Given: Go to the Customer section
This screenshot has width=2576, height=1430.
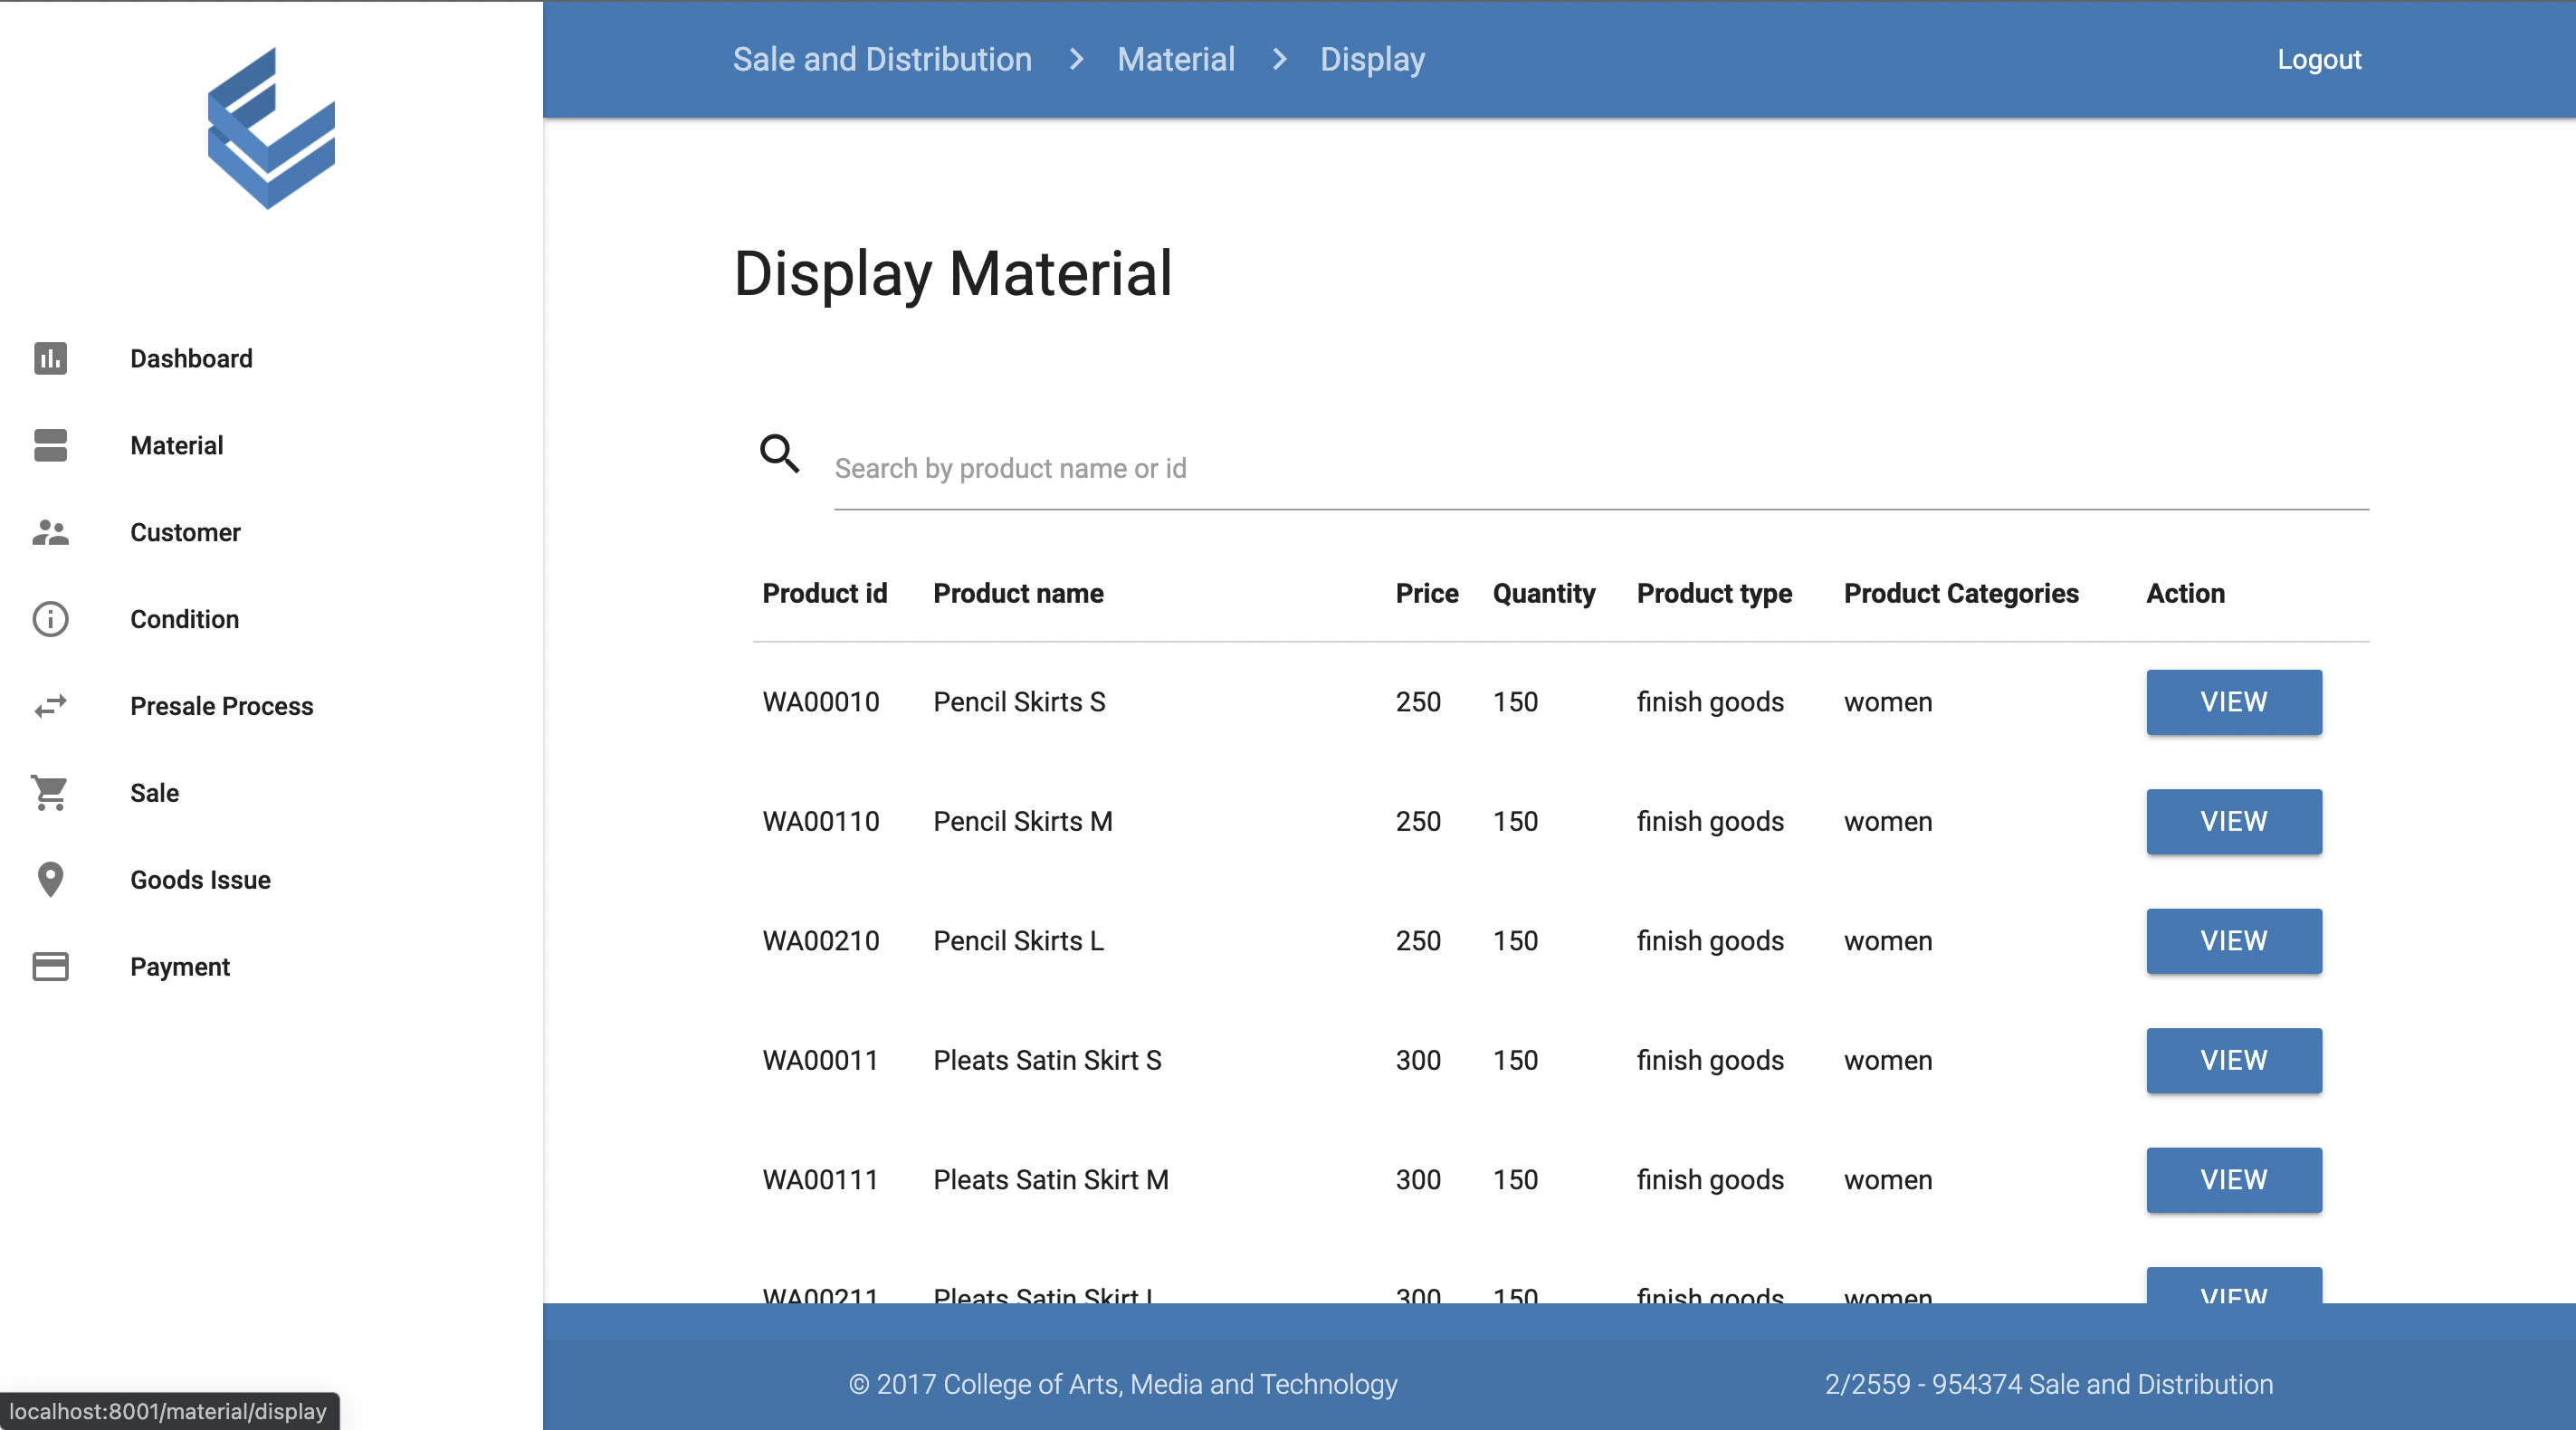Looking at the screenshot, I should (x=185, y=532).
